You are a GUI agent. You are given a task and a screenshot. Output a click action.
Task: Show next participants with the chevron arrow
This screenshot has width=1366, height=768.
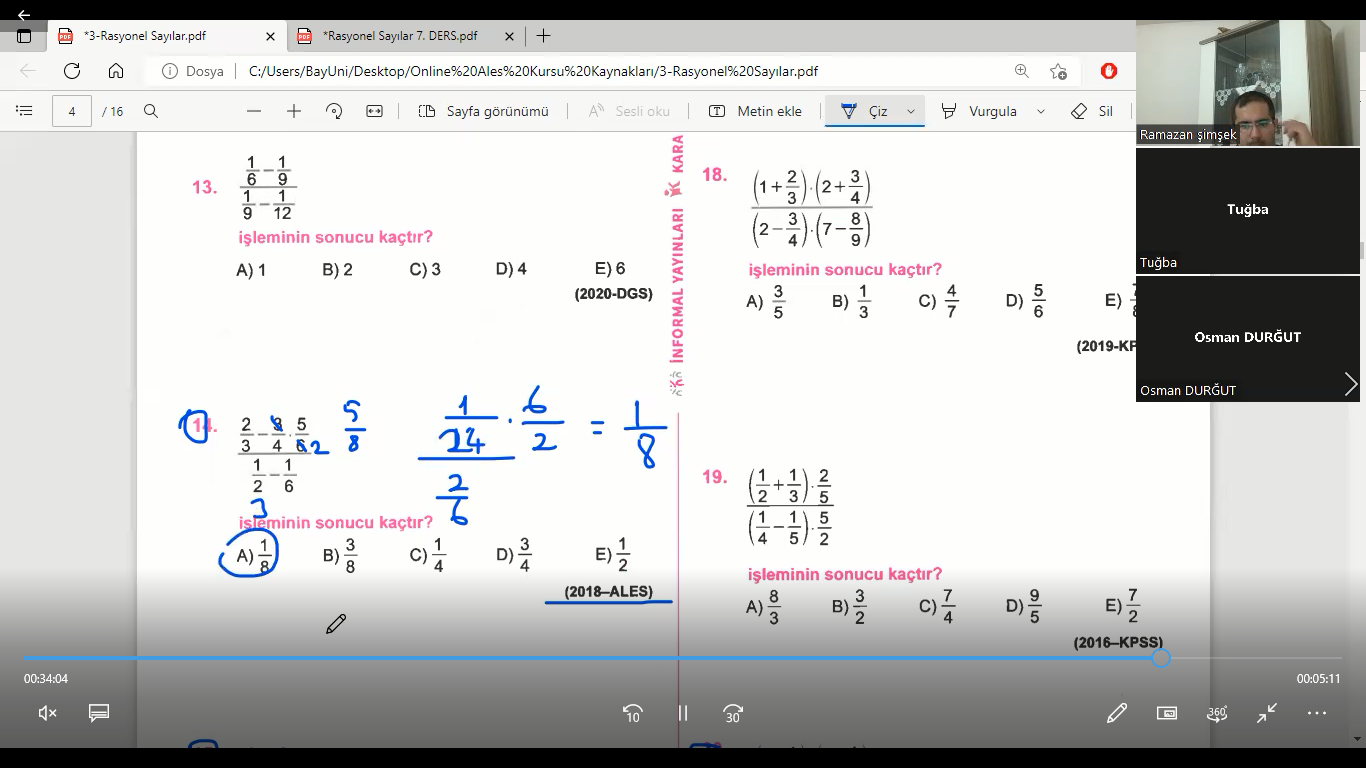coord(1350,384)
